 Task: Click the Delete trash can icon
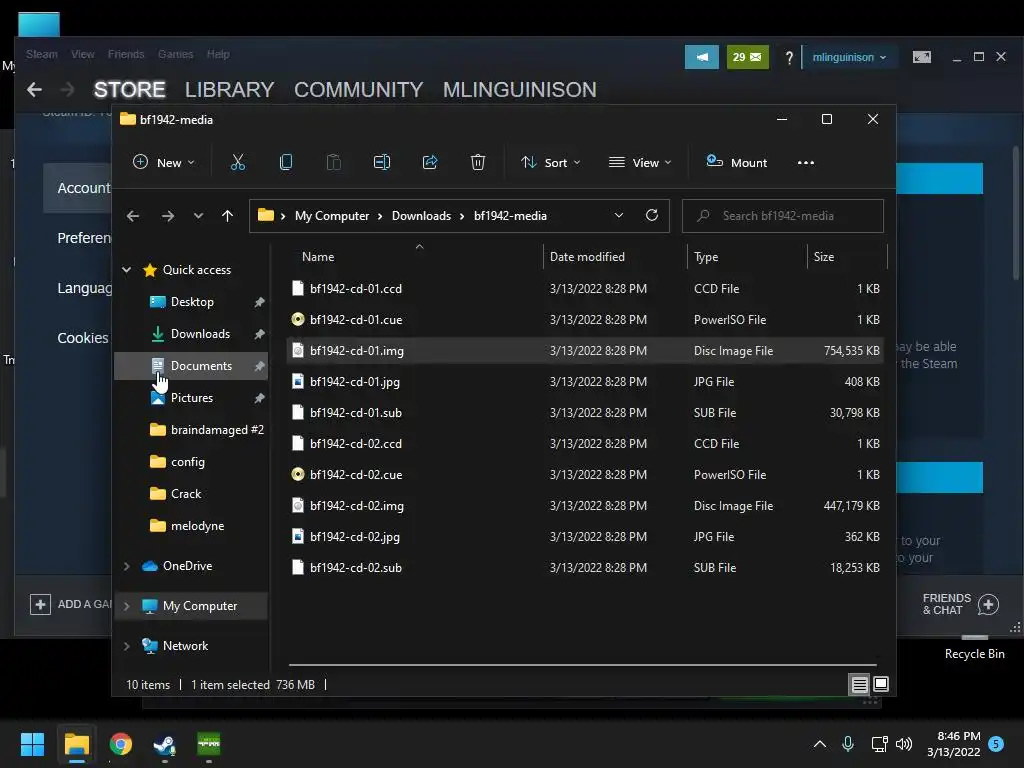click(478, 163)
